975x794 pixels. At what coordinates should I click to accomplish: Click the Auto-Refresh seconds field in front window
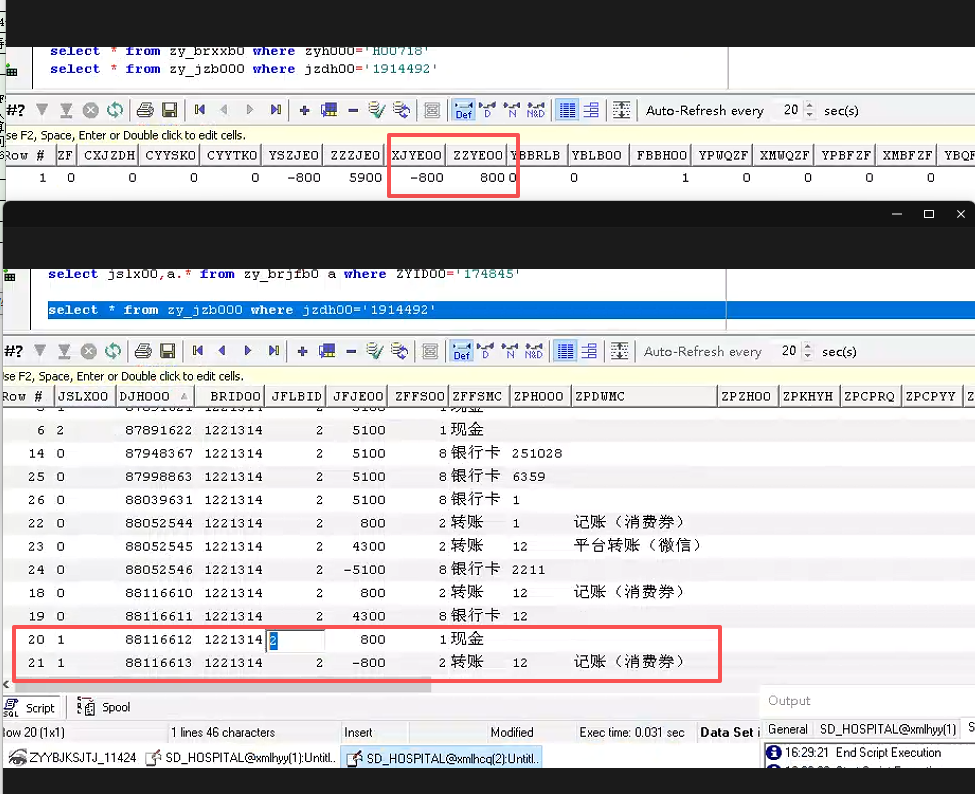[x=787, y=351]
